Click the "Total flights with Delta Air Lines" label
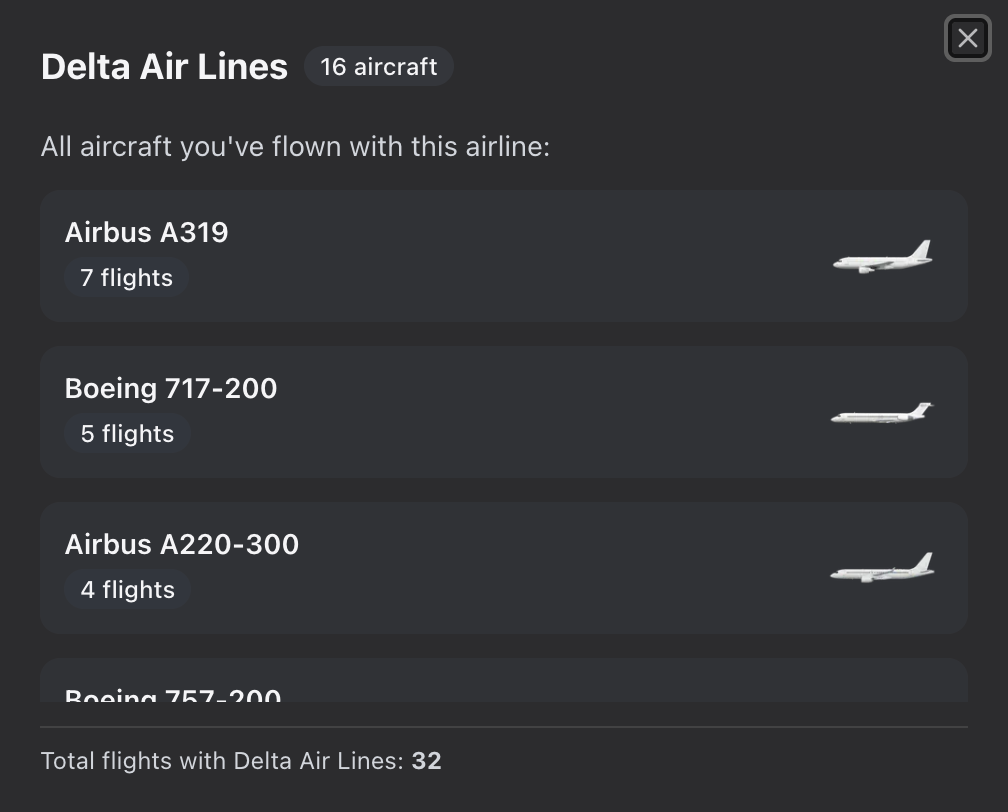1008x812 pixels. coord(222,761)
